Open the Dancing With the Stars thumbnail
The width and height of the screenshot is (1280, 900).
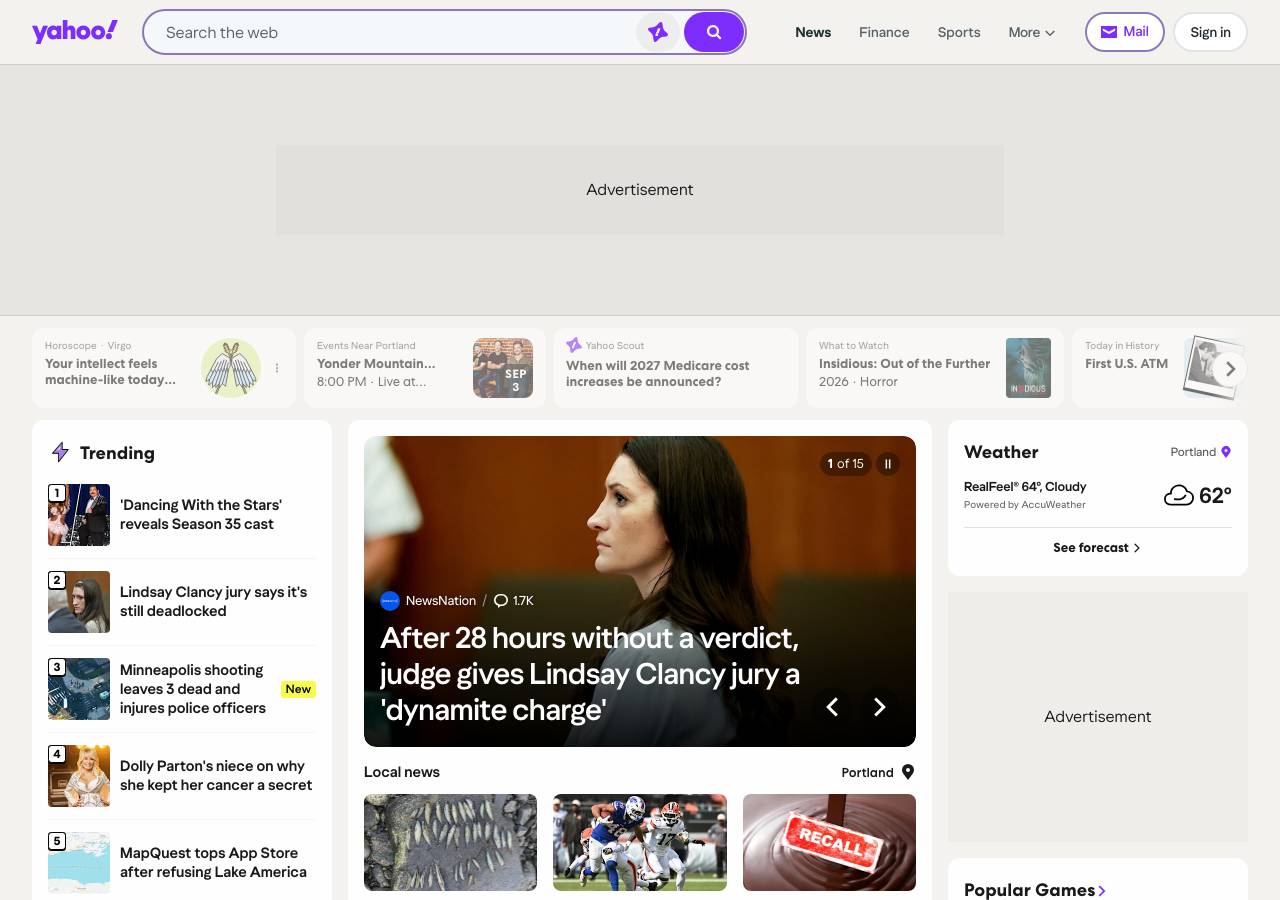(x=79, y=515)
